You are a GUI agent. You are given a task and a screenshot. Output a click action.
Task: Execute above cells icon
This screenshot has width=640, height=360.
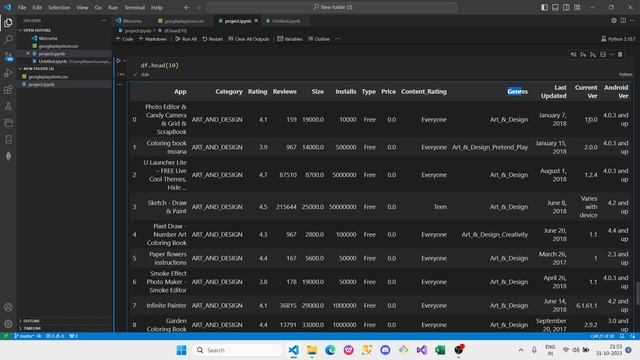(583, 54)
